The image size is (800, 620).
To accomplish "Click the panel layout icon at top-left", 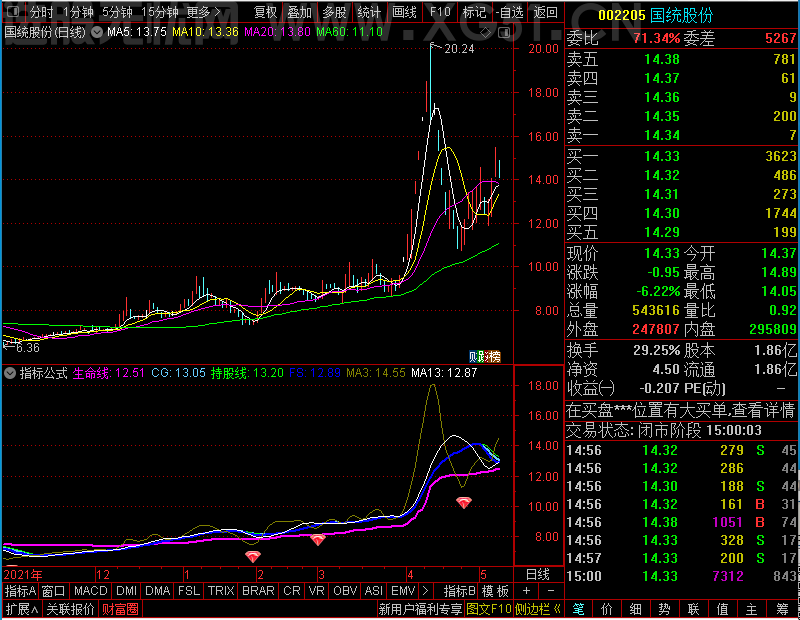I will pyautogui.click(x=13, y=11).
